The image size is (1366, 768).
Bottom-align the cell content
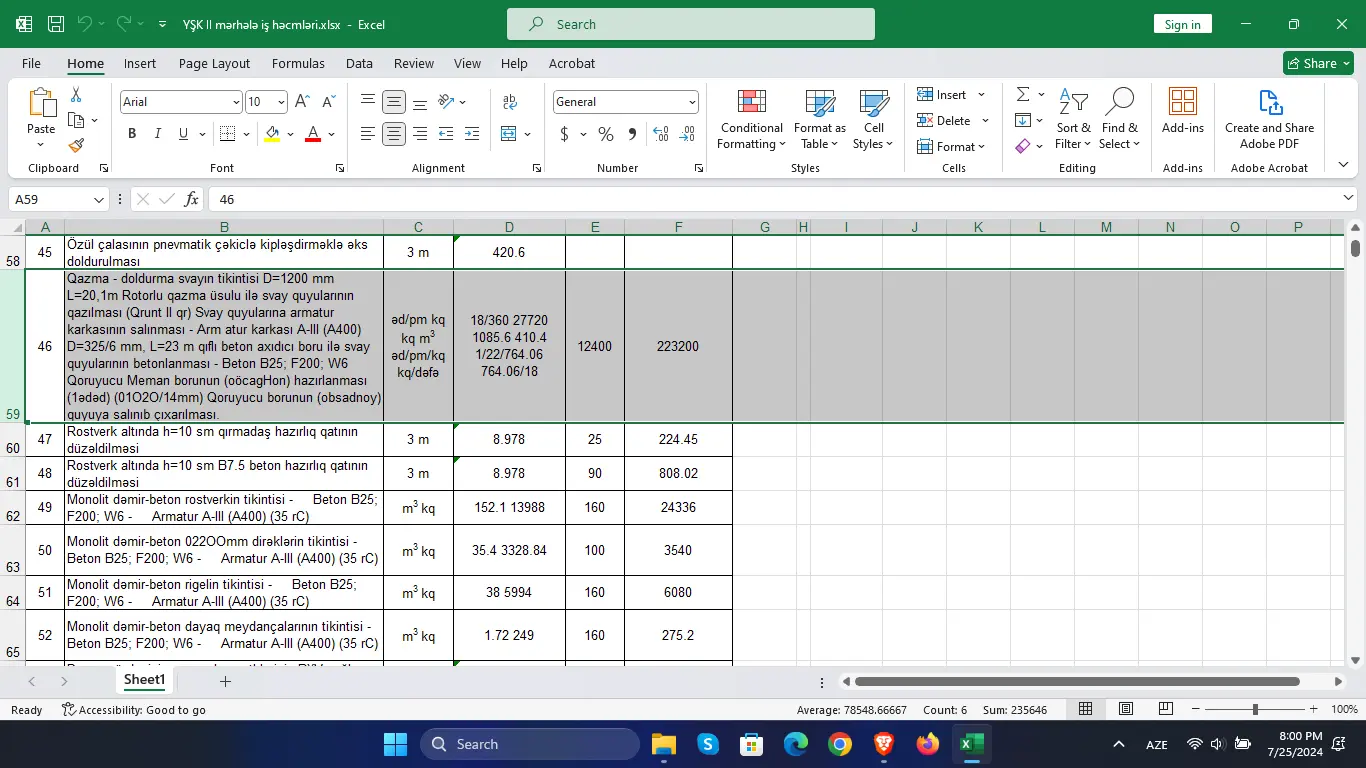click(420, 102)
